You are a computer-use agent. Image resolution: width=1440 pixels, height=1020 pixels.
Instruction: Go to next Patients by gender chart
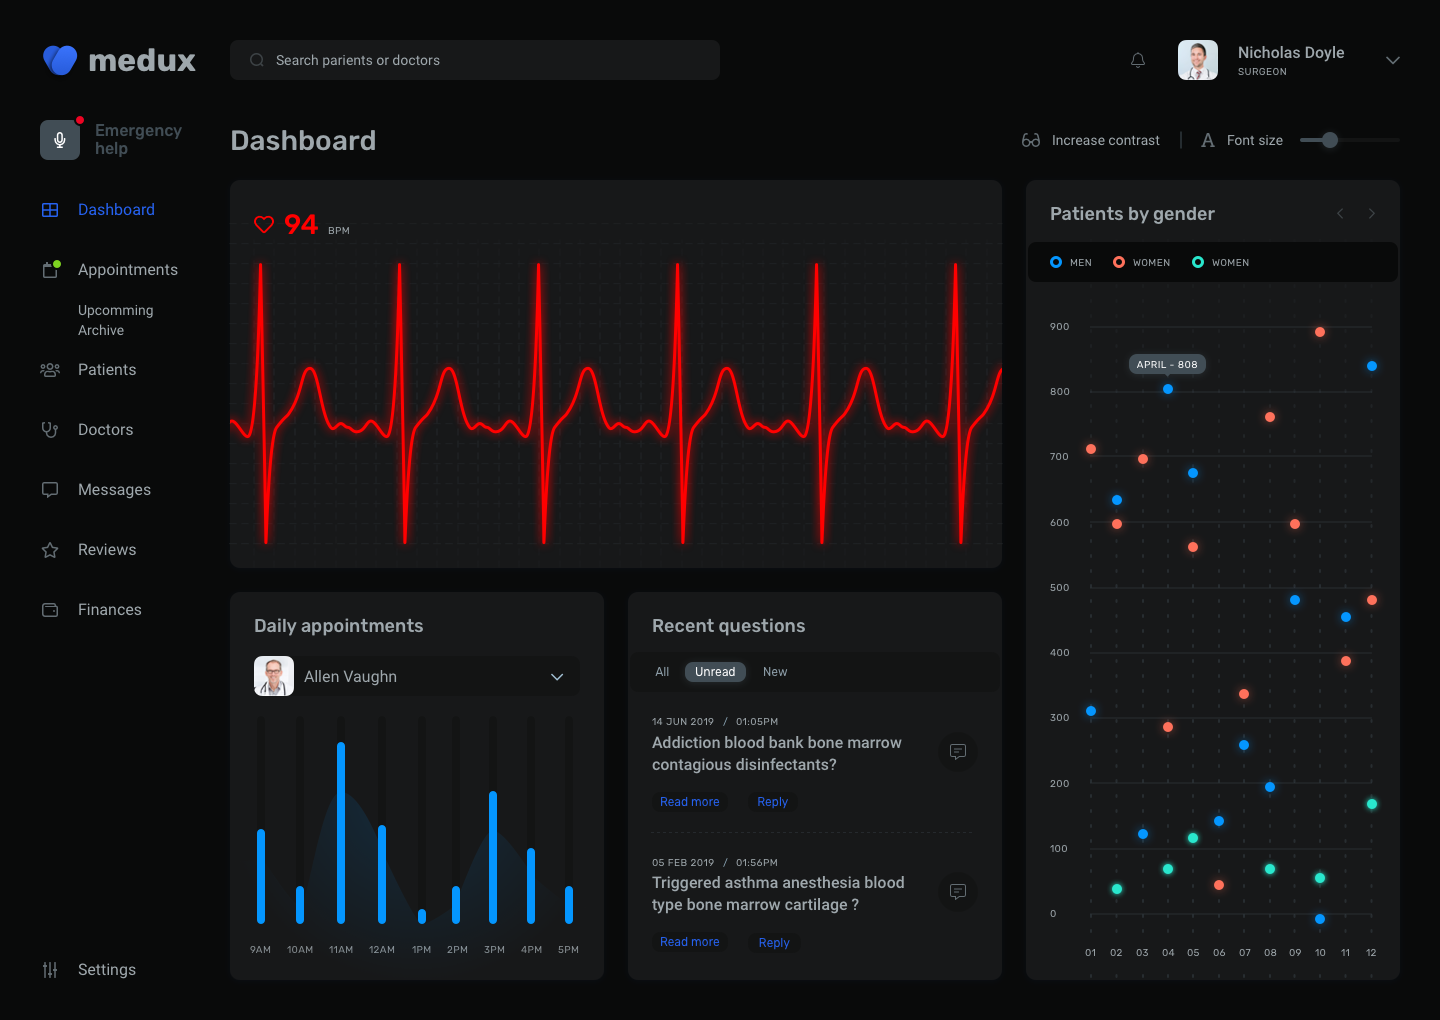[x=1372, y=214]
